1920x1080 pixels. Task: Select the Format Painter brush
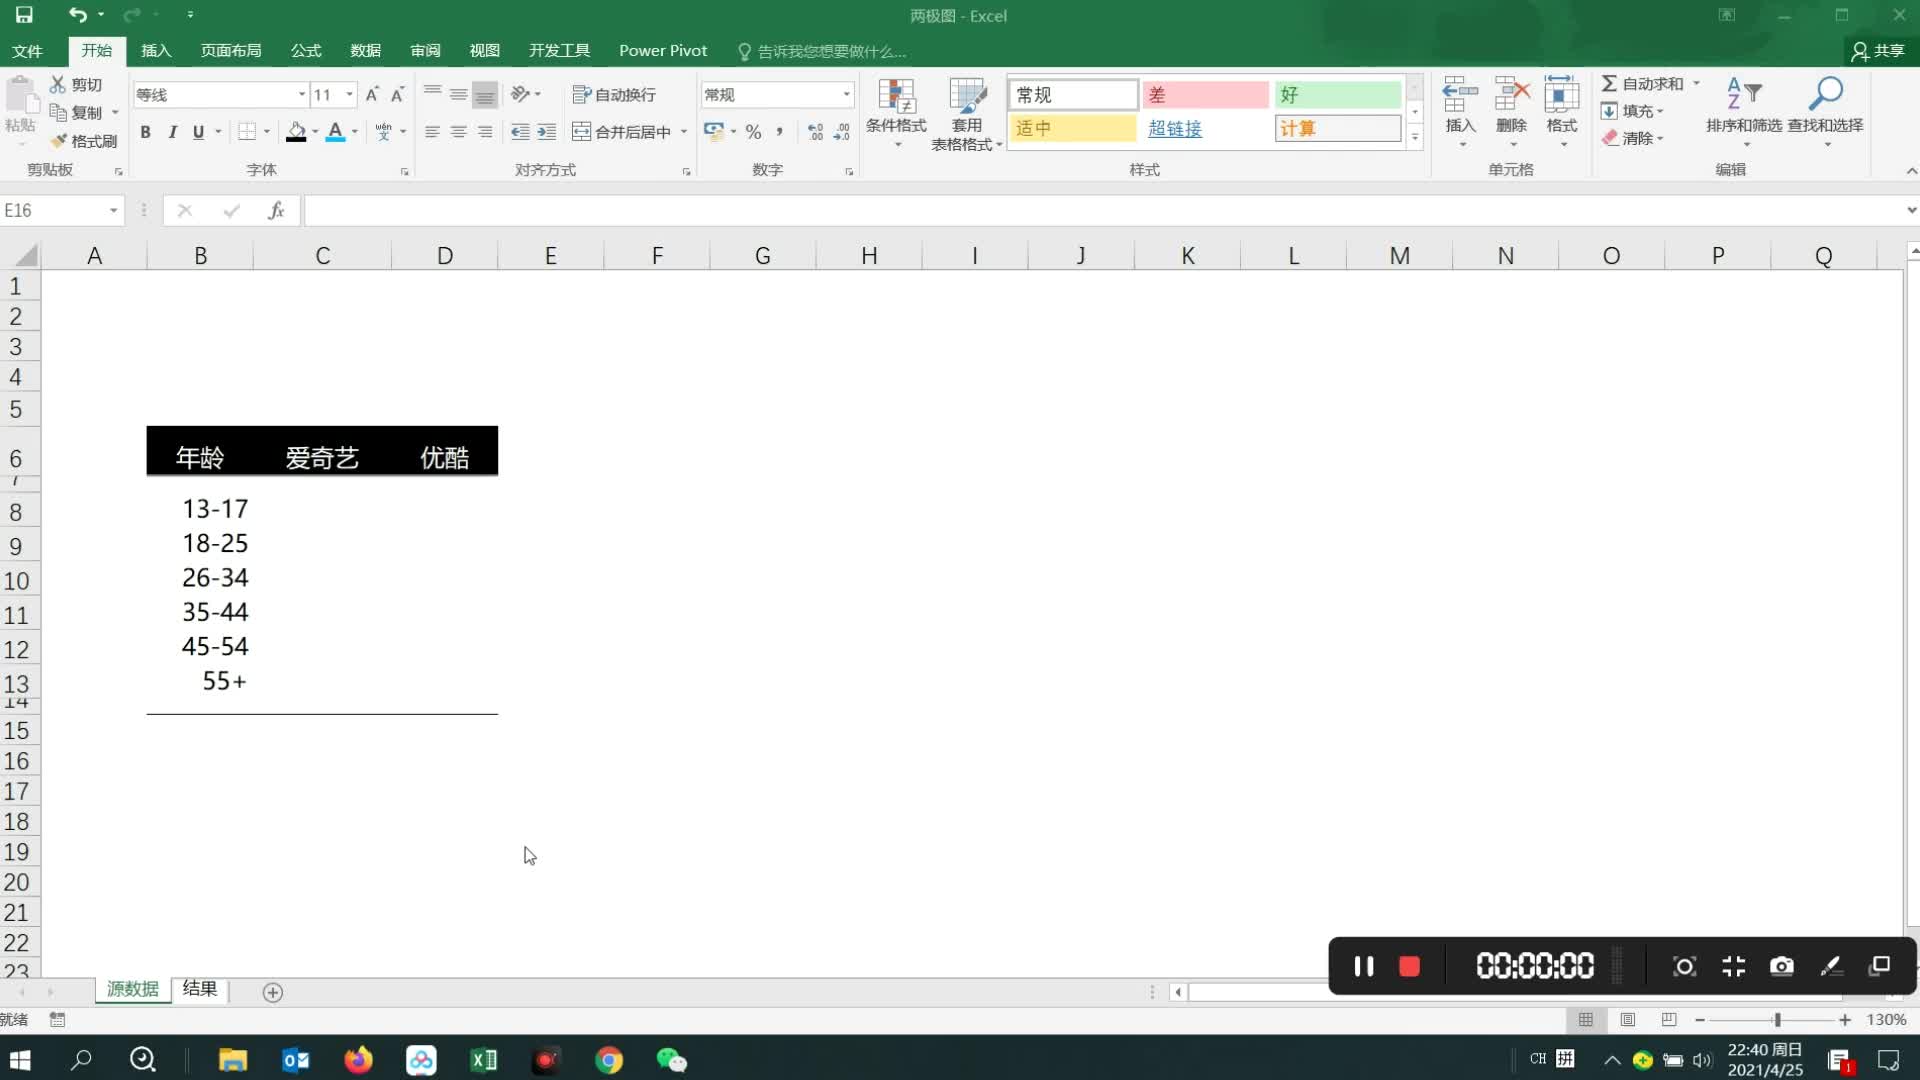[58, 141]
